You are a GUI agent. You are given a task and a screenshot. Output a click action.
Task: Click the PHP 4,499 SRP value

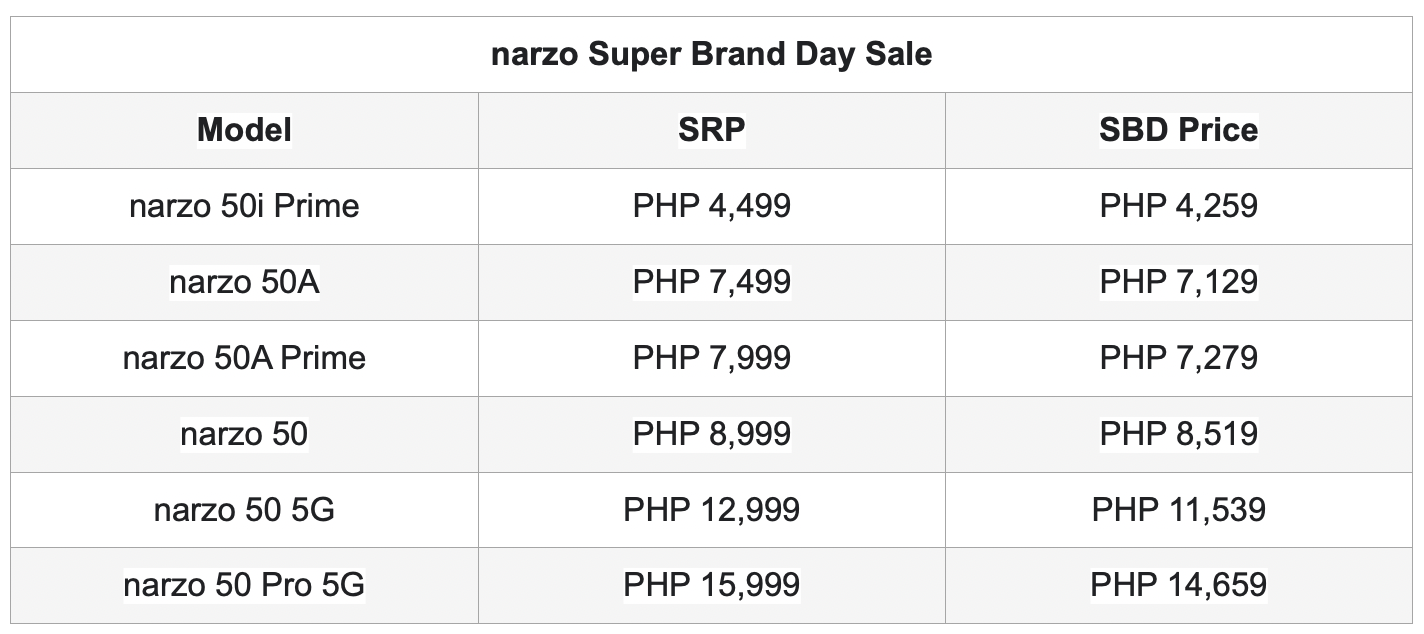(711, 206)
